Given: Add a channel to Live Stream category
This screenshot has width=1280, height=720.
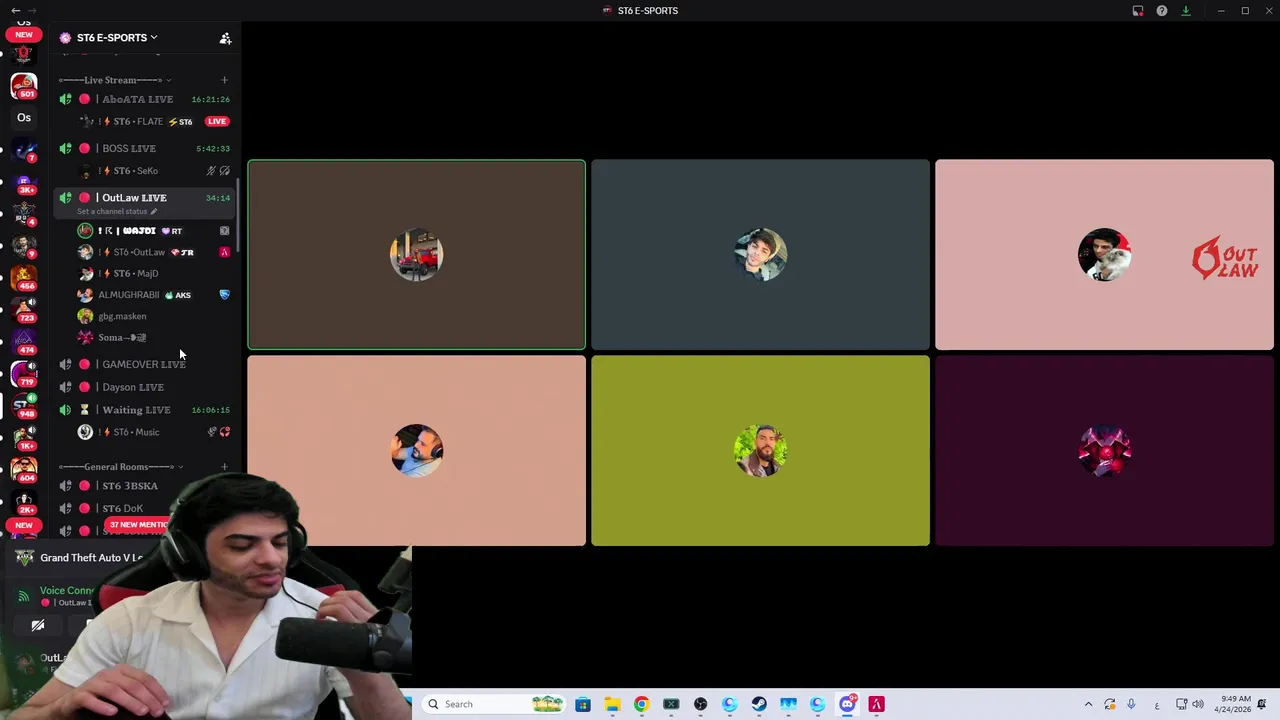Looking at the screenshot, I should pyautogui.click(x=224, y=80).
